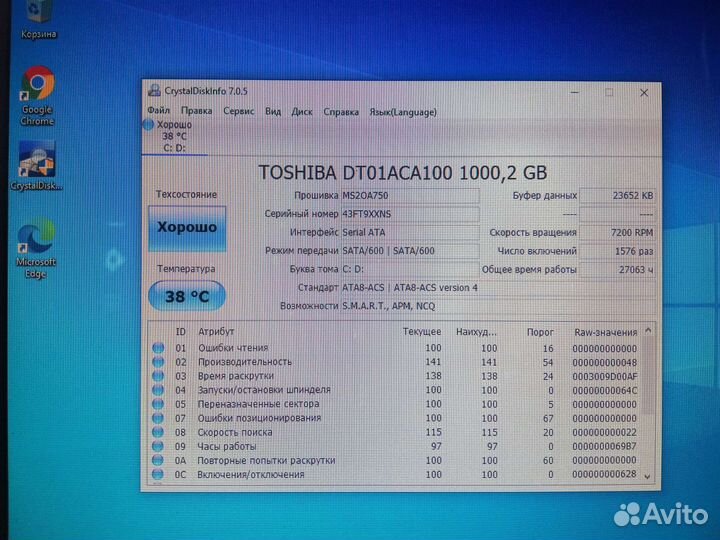Click status icon of row 09 Часы работы
The image size is (720, 540).
(x=158, y=446)
